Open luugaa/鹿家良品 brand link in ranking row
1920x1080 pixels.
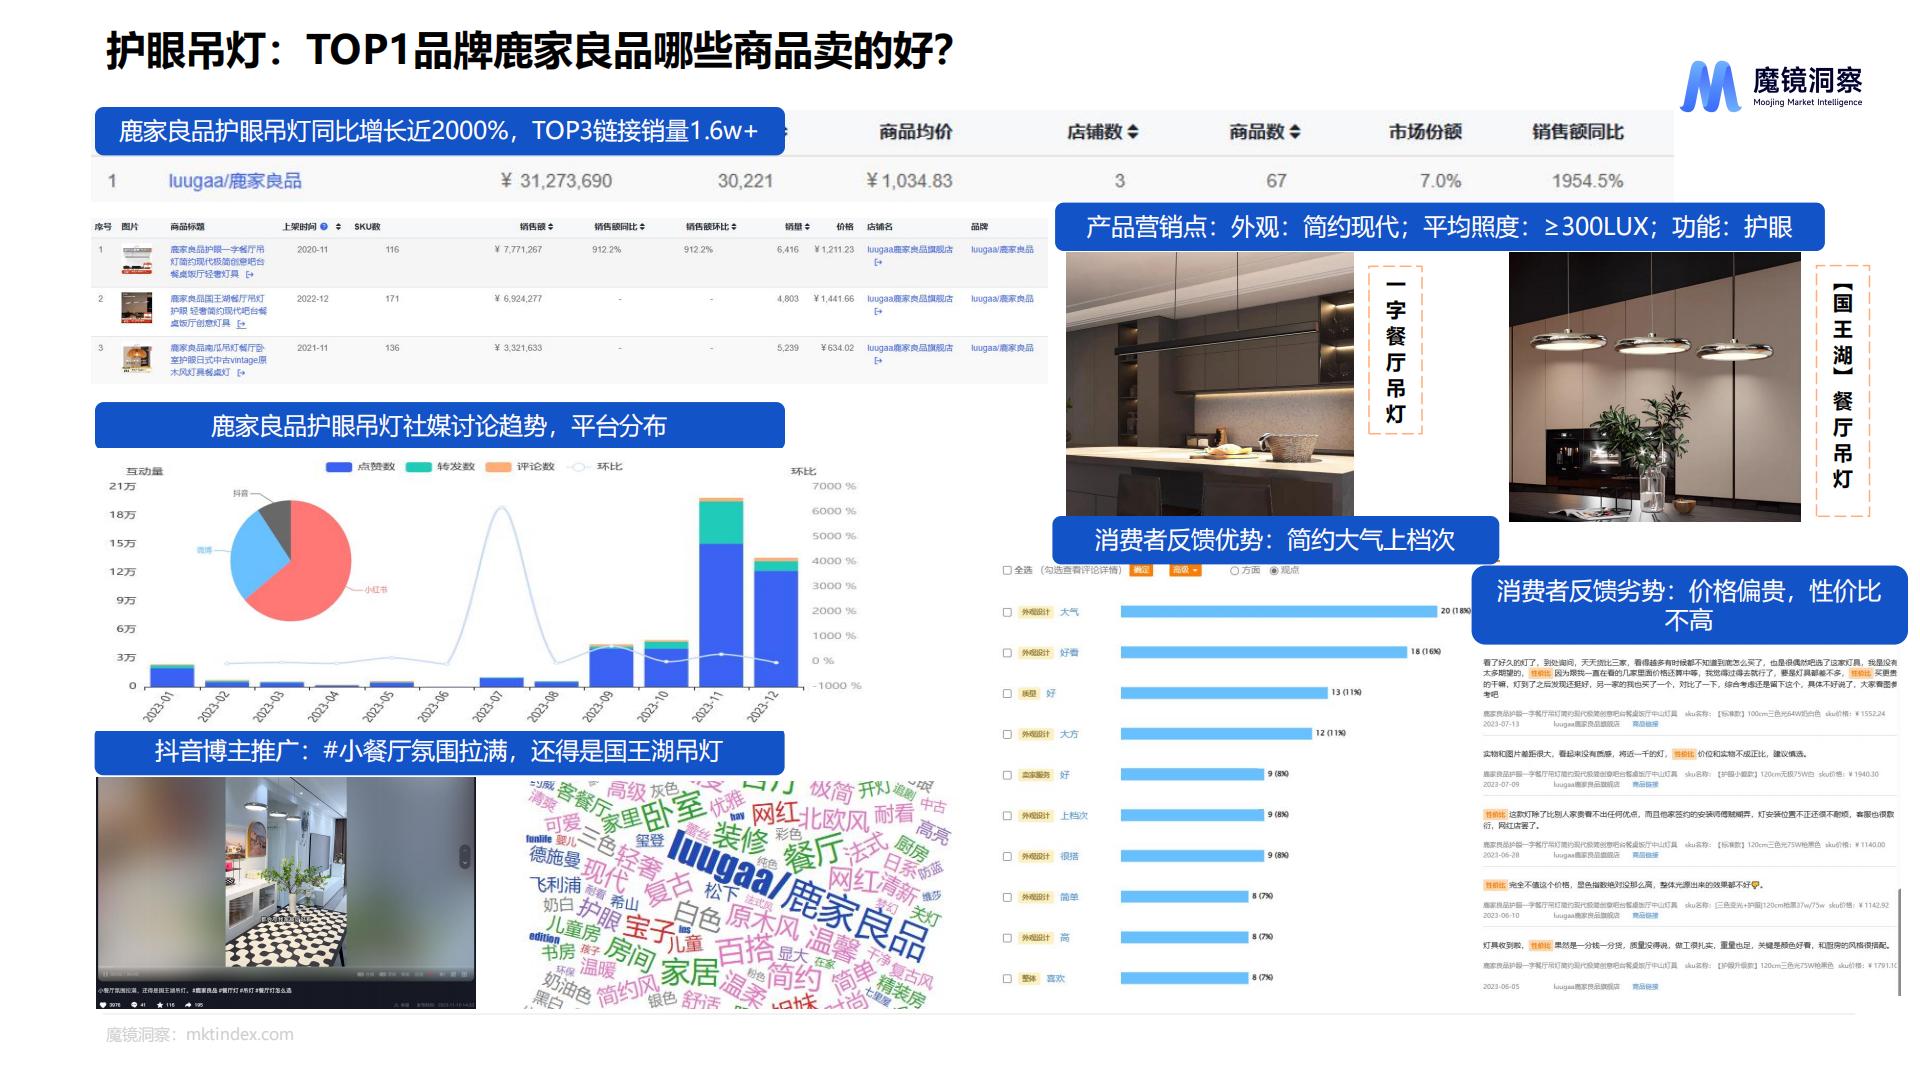[x=235, y=181]
